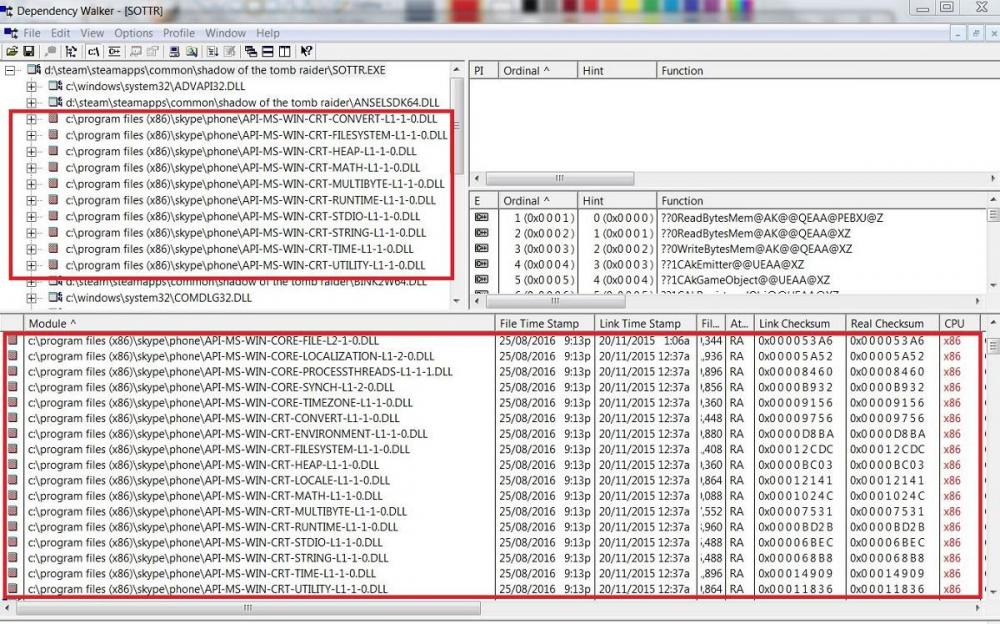1000x624 pixels.
Task: Click scroll-up arrow of dependency tree scrollbar
Action: tap(457, 70)
